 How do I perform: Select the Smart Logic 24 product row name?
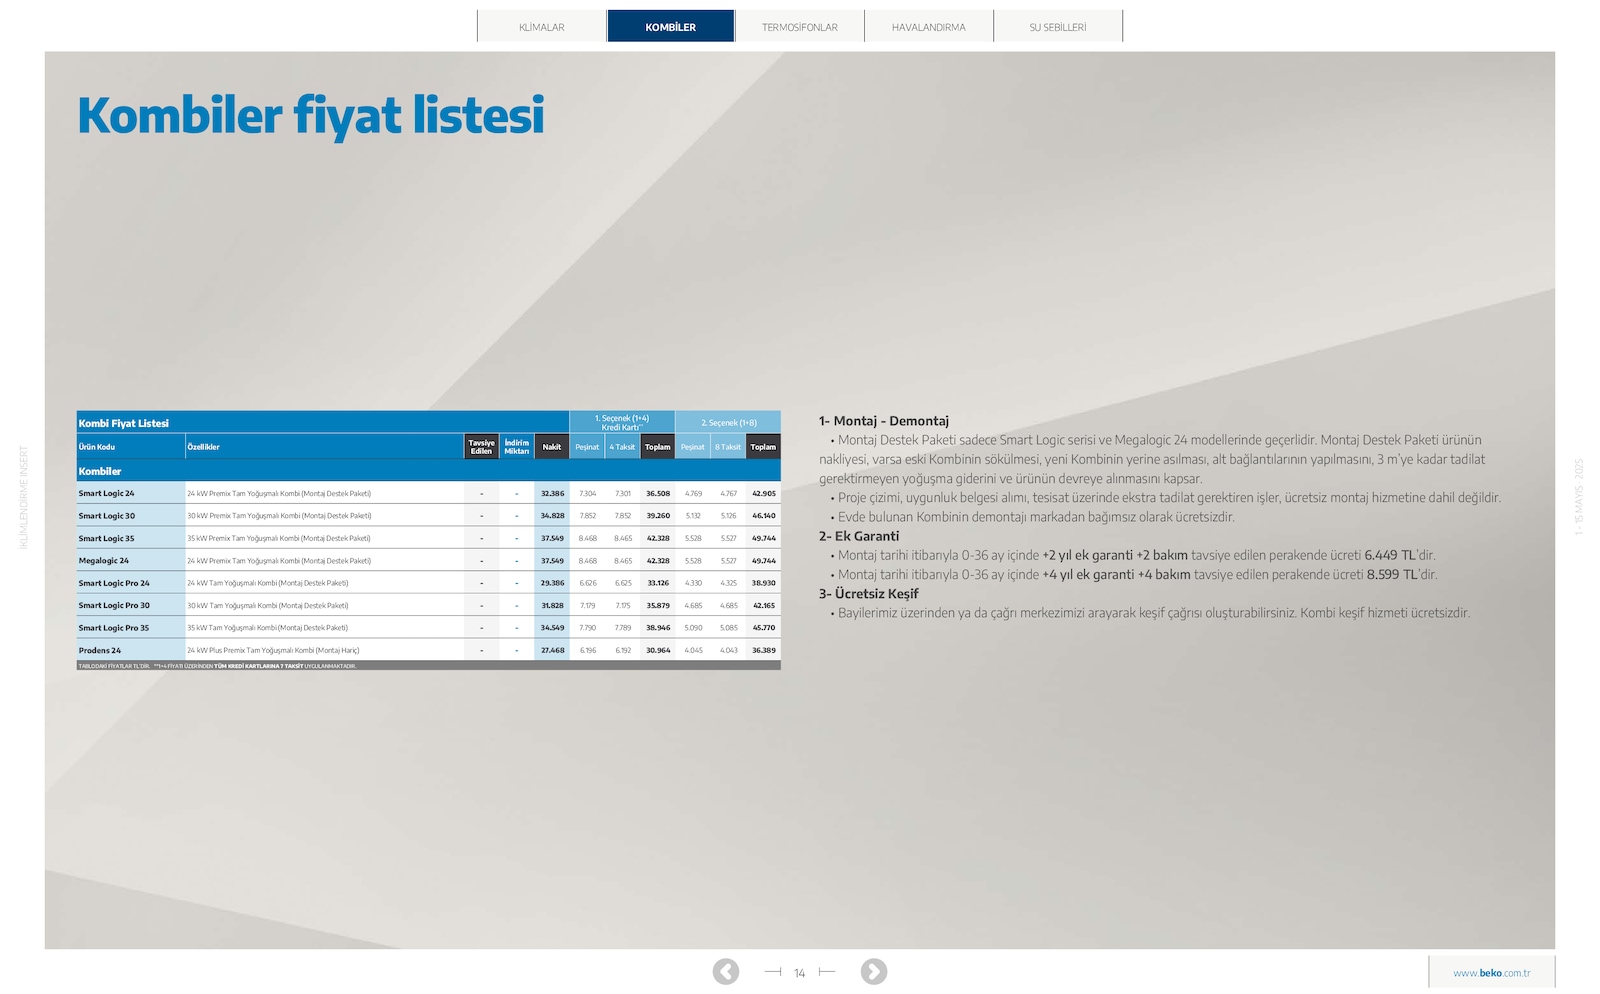107,493
